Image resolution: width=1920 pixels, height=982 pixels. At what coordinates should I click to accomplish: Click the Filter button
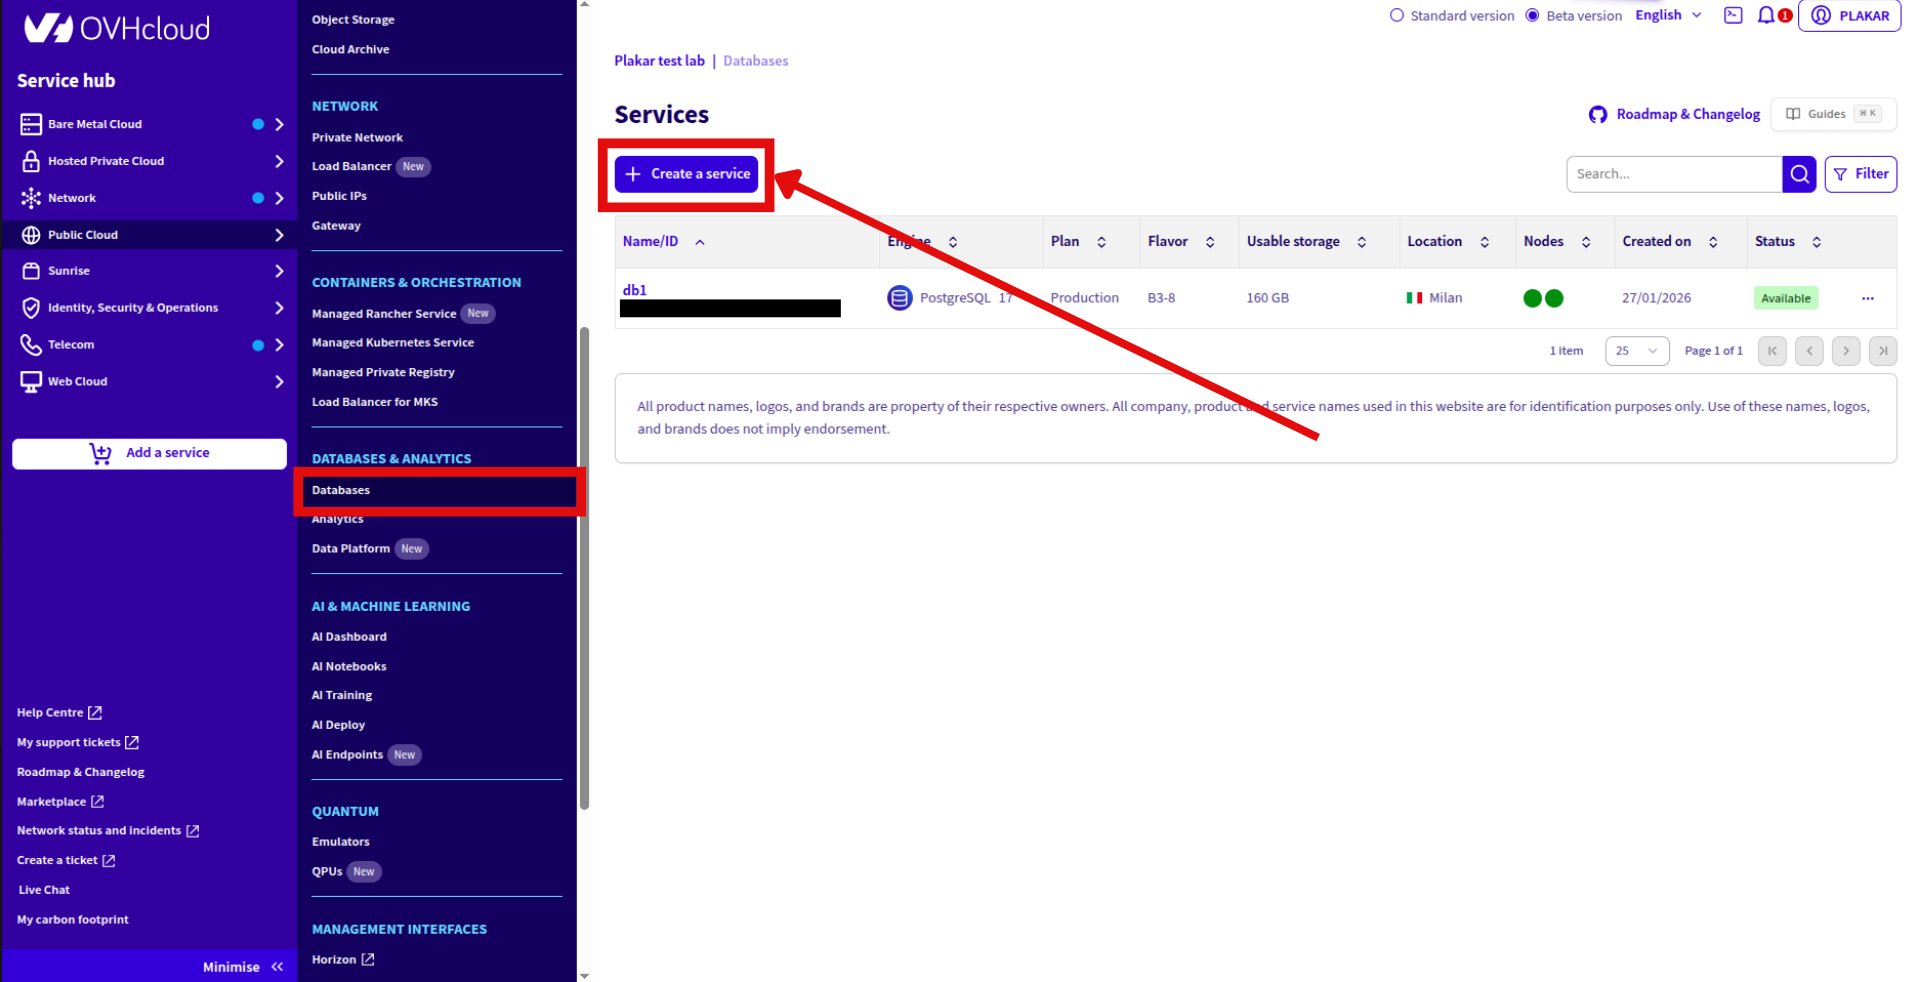tap(1860, 174)
